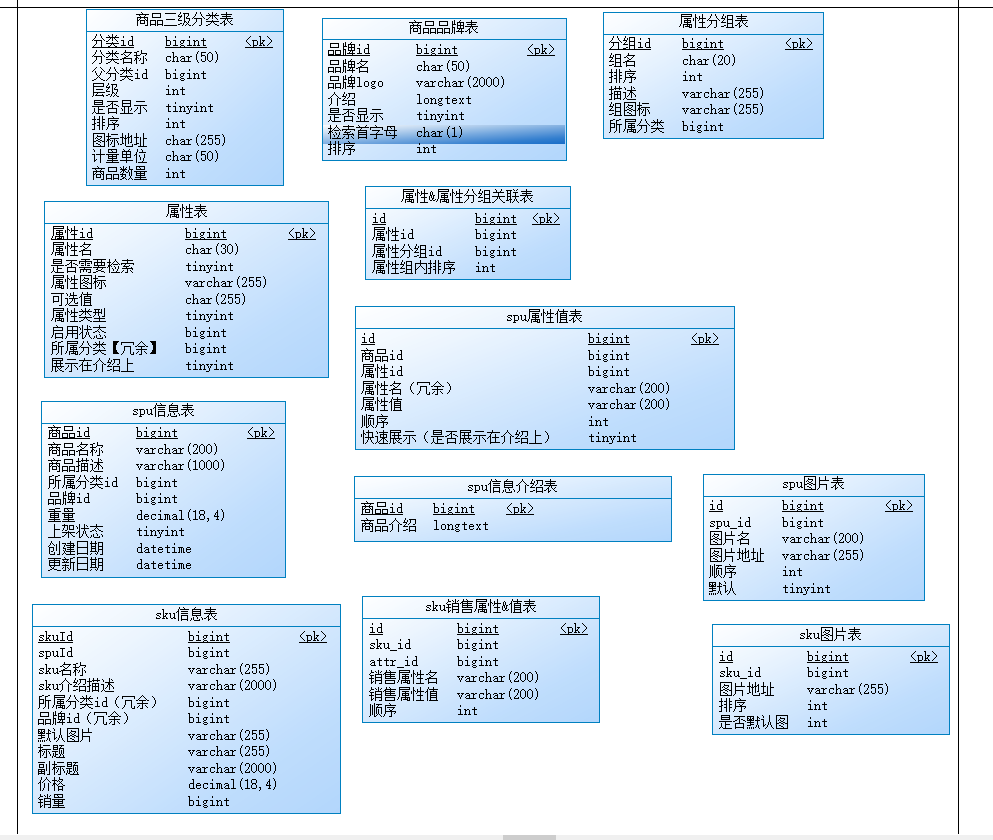Screen dimensions: 993x840
Task: Click the 图片名 varchar(200) row
Action: [813, 539]
